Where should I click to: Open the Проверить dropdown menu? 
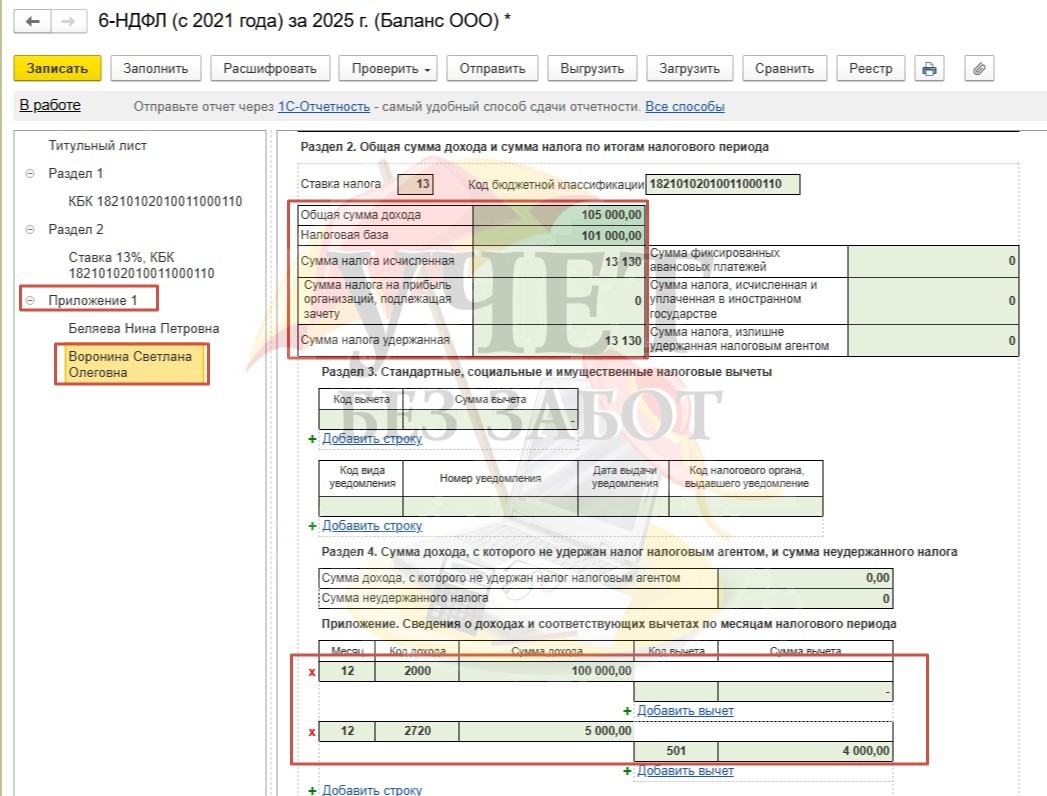389,69
